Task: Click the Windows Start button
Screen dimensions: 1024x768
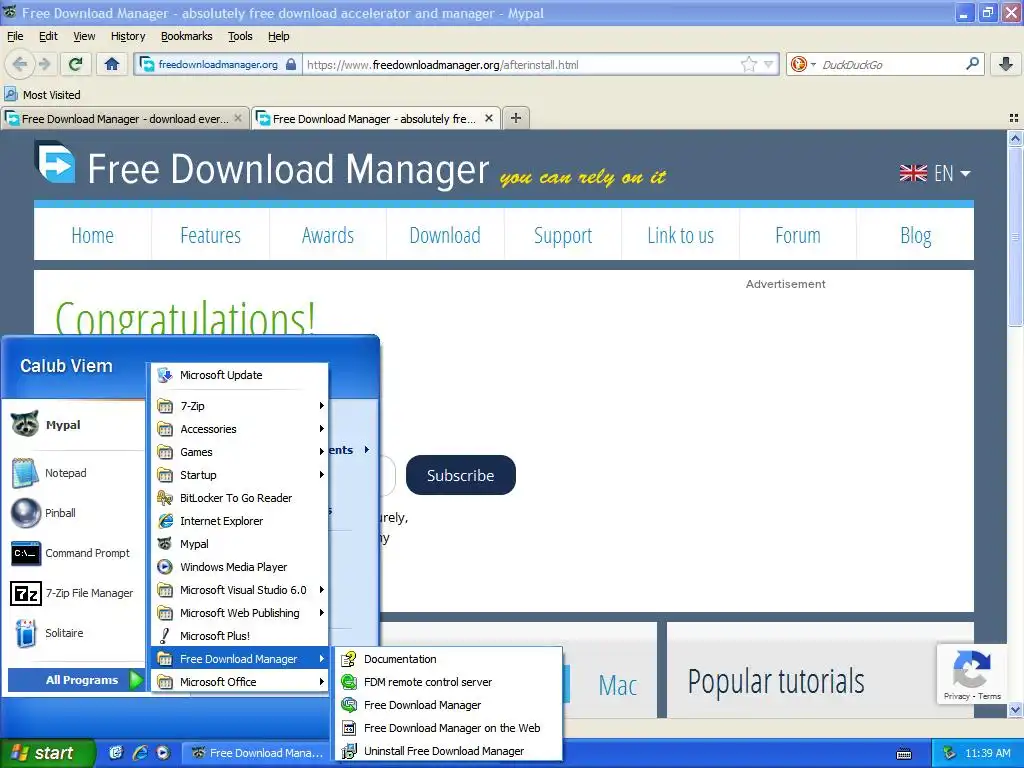Action: pos(47,753)
